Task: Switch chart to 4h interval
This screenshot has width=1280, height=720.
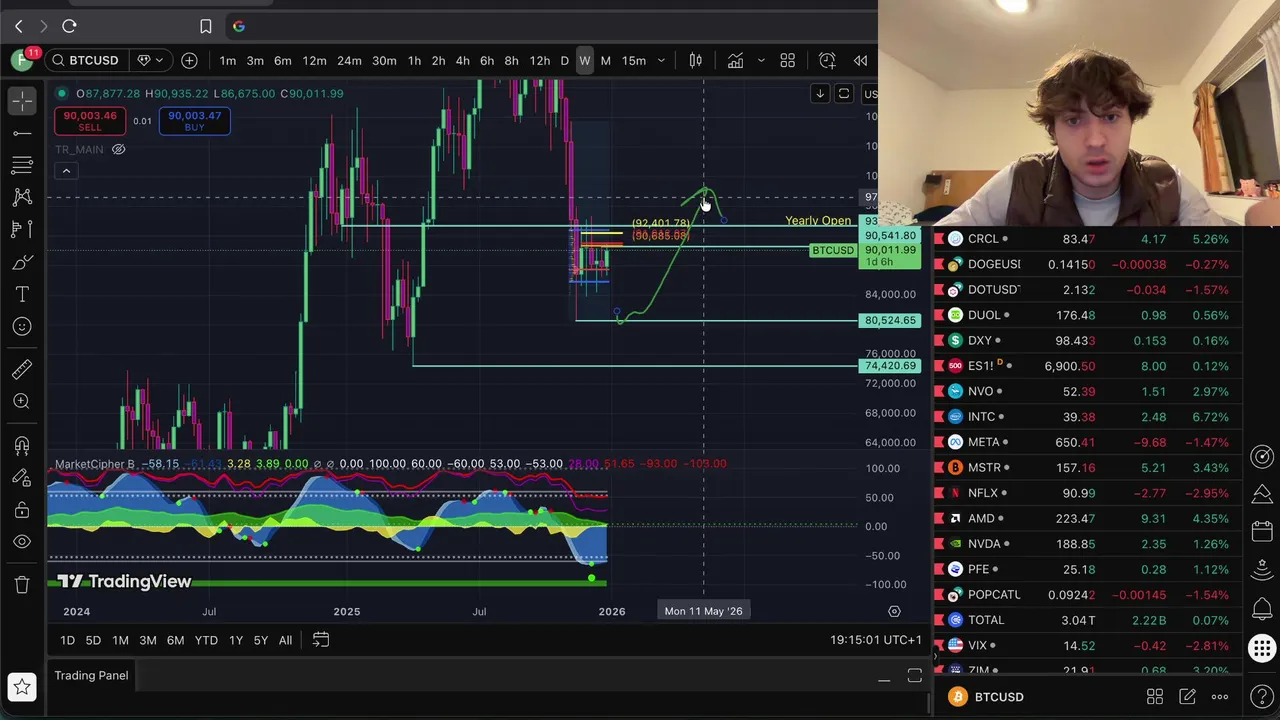Action: [x=462, y=61]
